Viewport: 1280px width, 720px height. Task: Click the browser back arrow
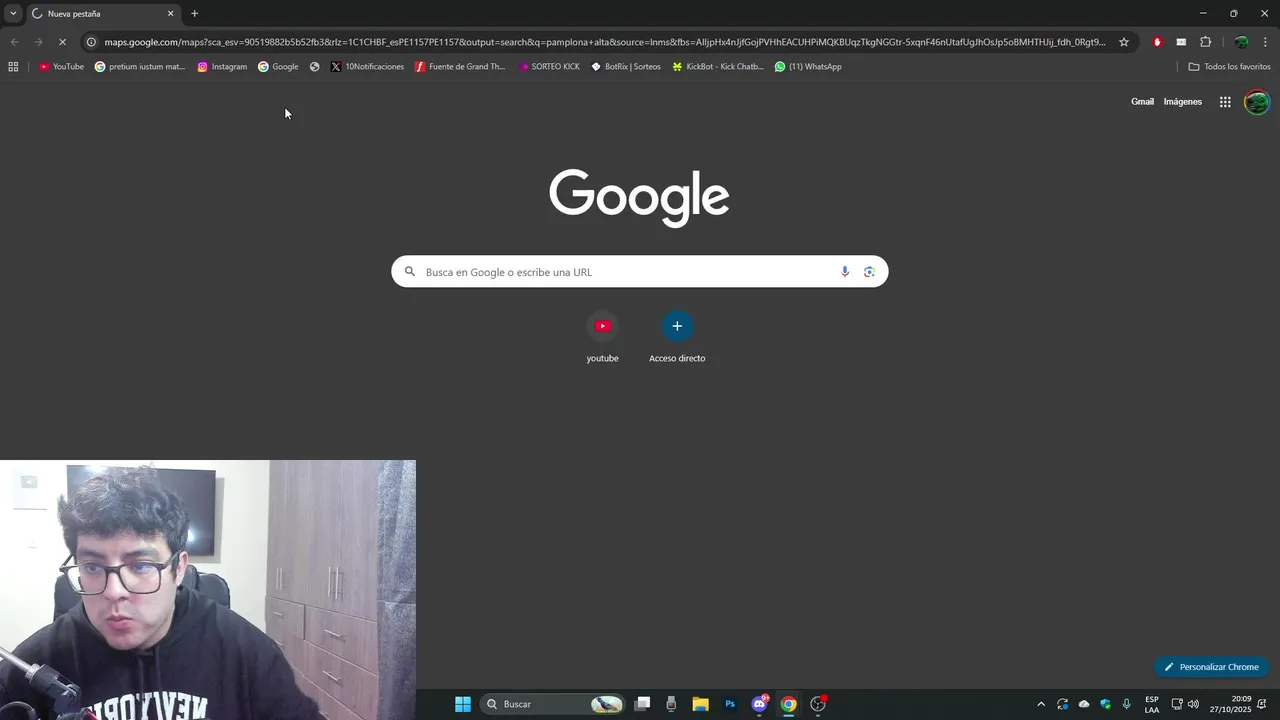(x=14, y=42)
